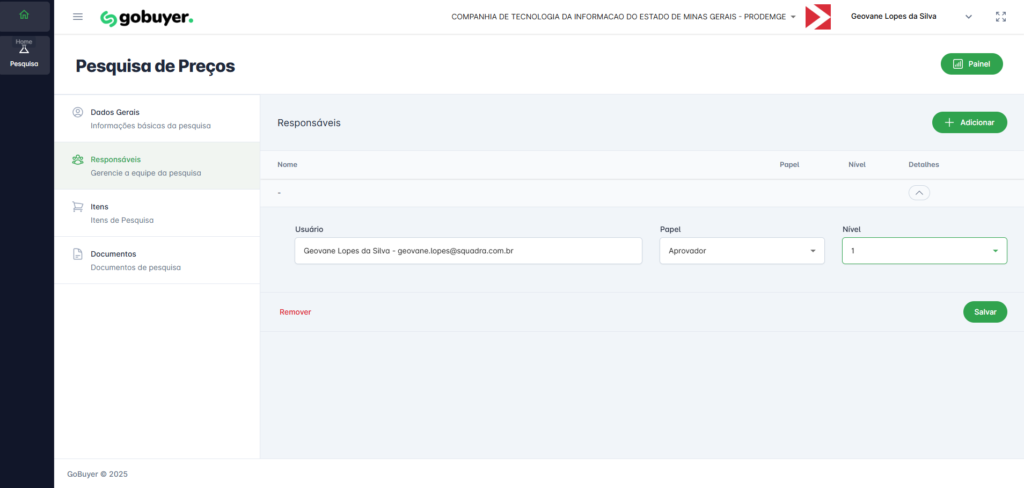The image size is (1024, 488).
Task: Open Pesquisa from the left sidebar
Action: (24, 55)
